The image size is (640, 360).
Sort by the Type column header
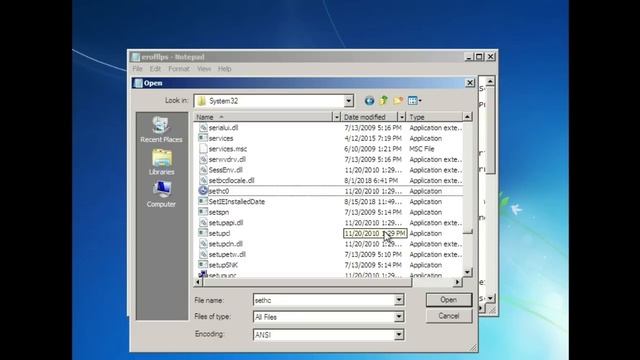click(434, 117)
